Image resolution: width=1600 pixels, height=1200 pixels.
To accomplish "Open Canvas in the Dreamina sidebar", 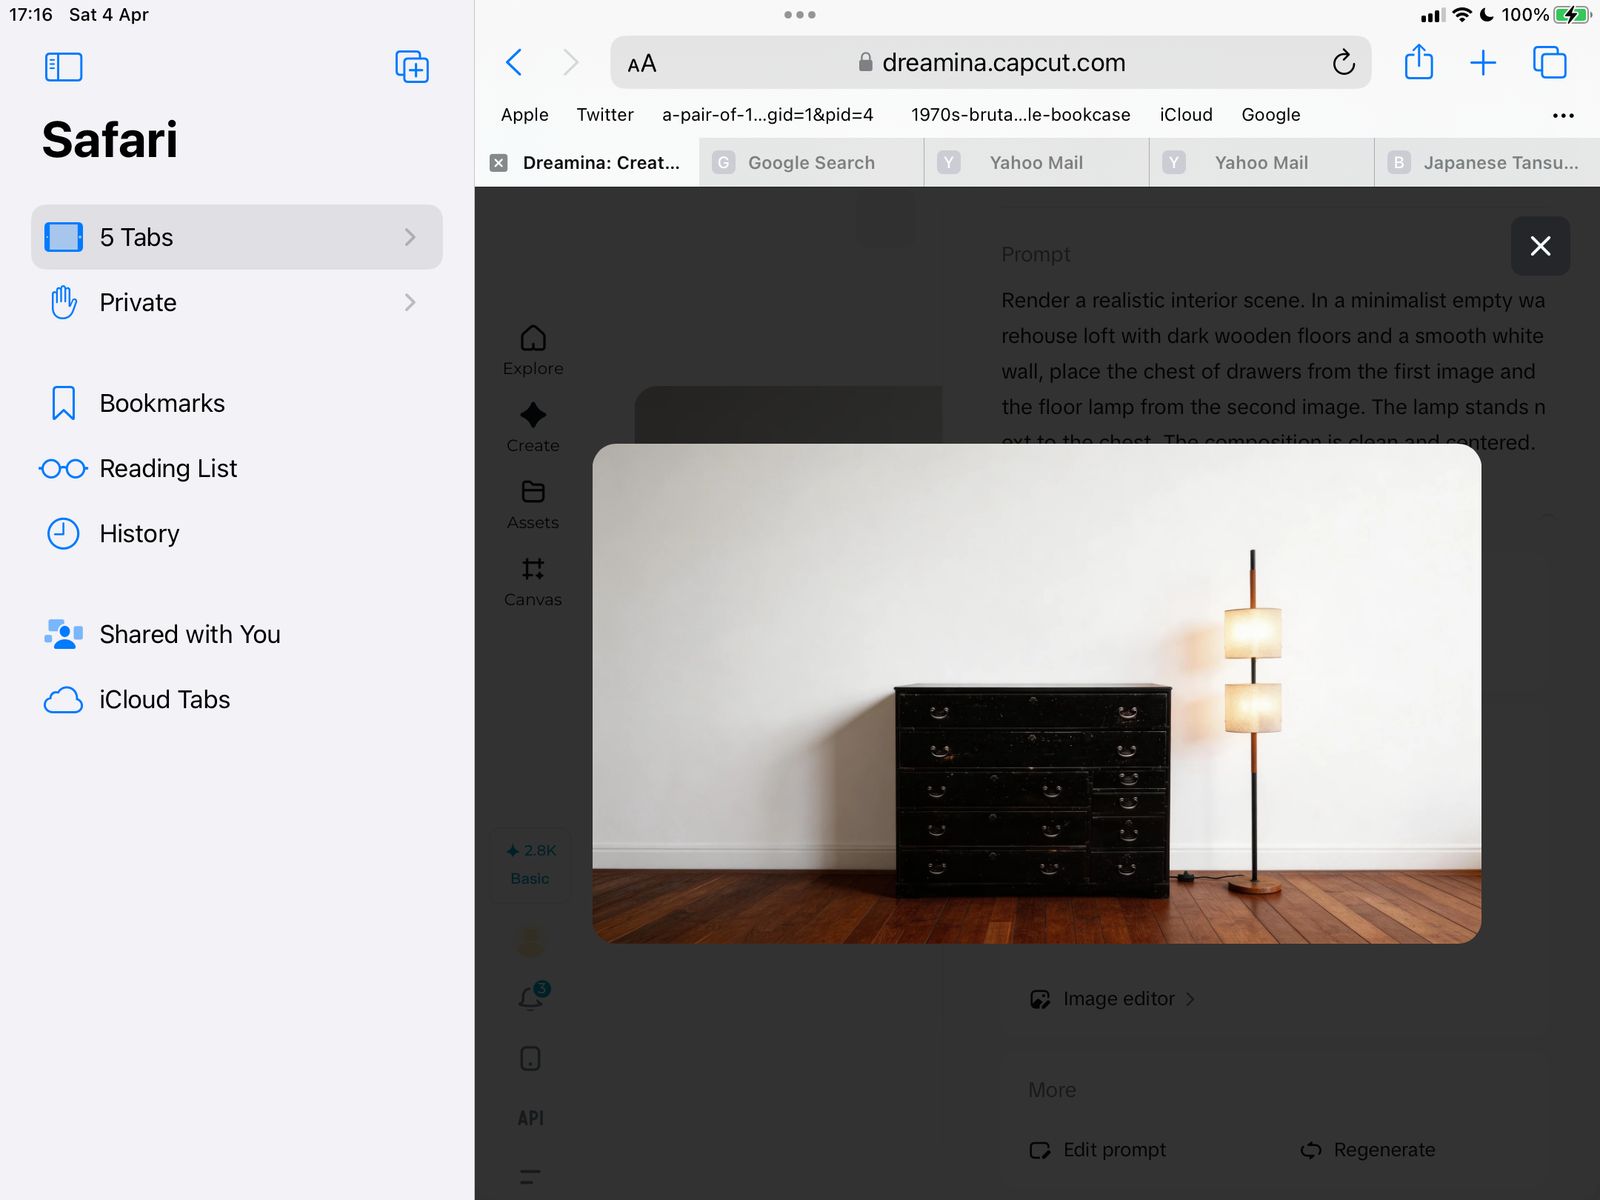I will pyautogui.click(x=533, y=582).
